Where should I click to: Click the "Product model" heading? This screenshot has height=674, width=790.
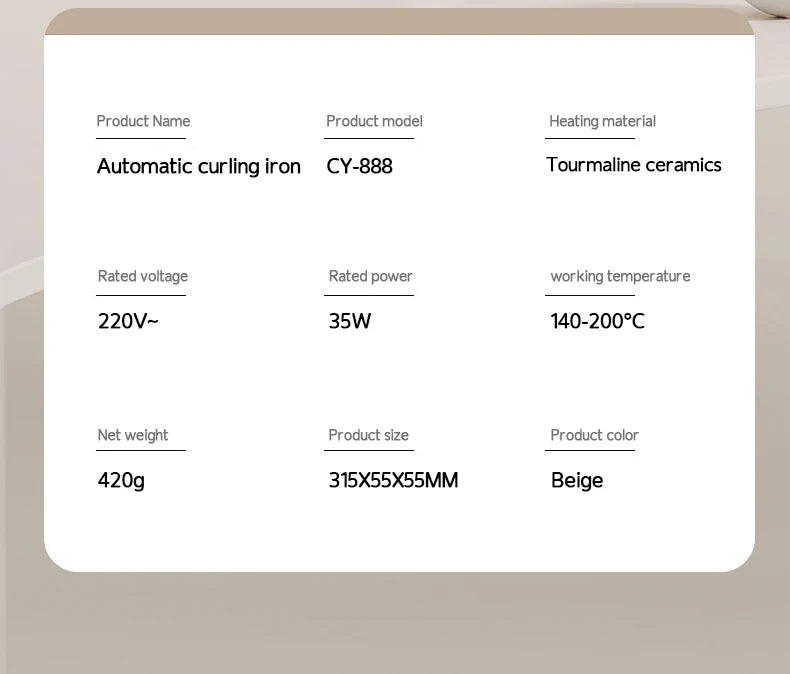pyautogui.click(x=374, y=121)
